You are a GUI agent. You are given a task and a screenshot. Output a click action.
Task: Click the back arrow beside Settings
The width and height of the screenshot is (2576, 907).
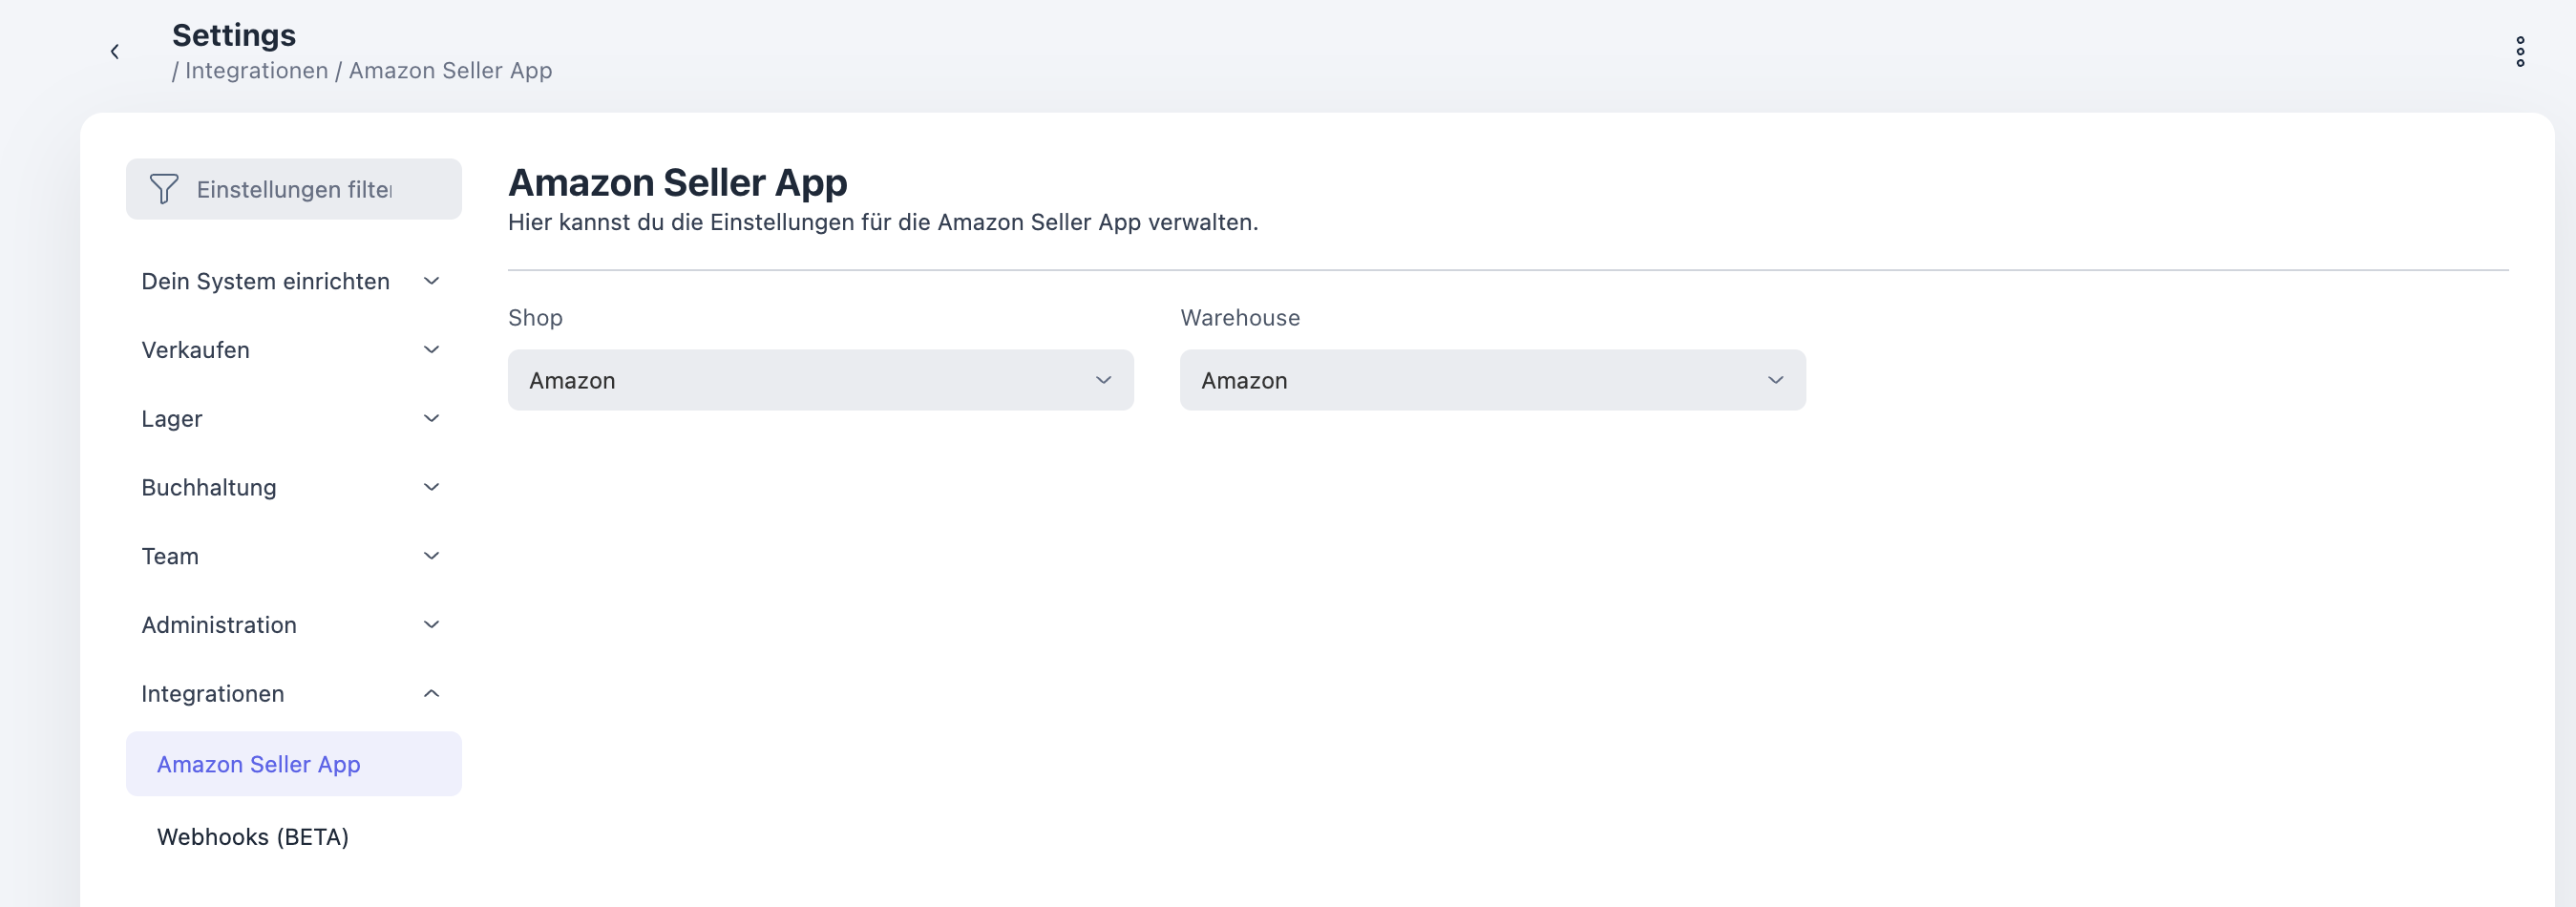click(115, 52)
